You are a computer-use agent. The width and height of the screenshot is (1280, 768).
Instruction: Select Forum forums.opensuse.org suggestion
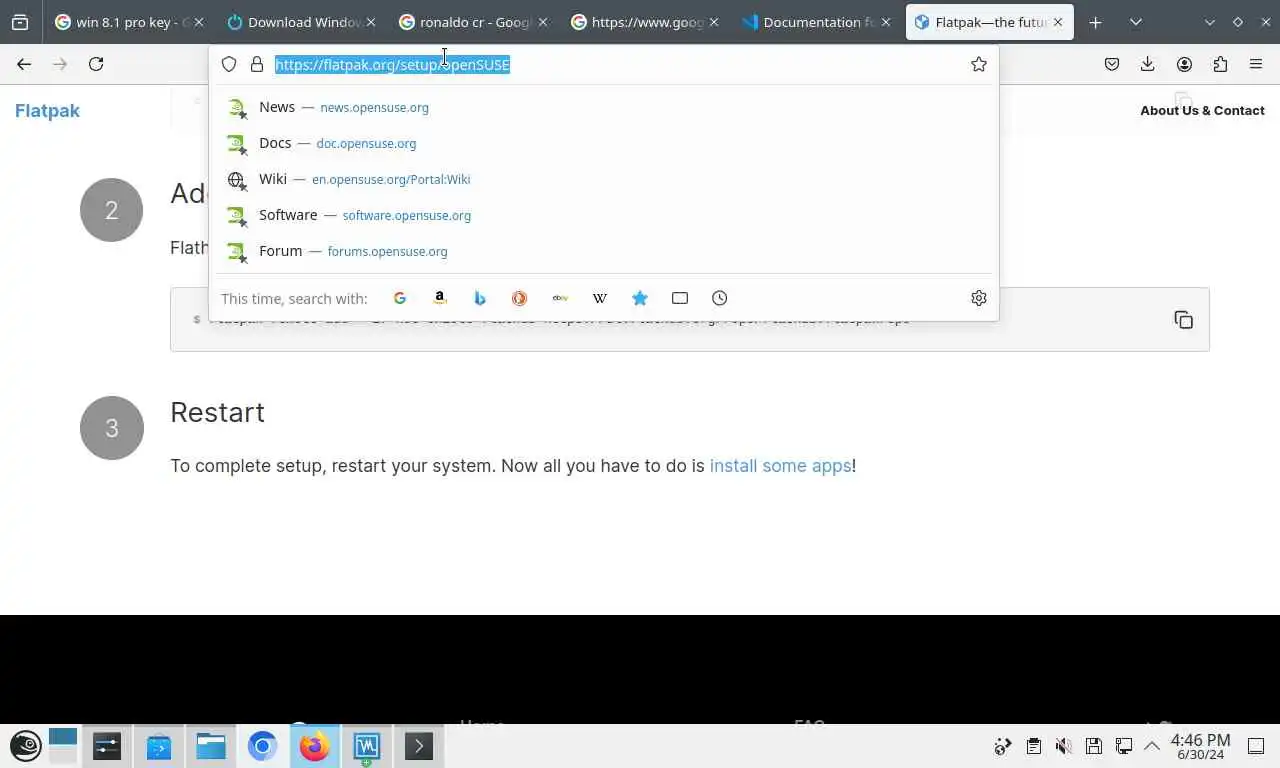tap(604, 251)
